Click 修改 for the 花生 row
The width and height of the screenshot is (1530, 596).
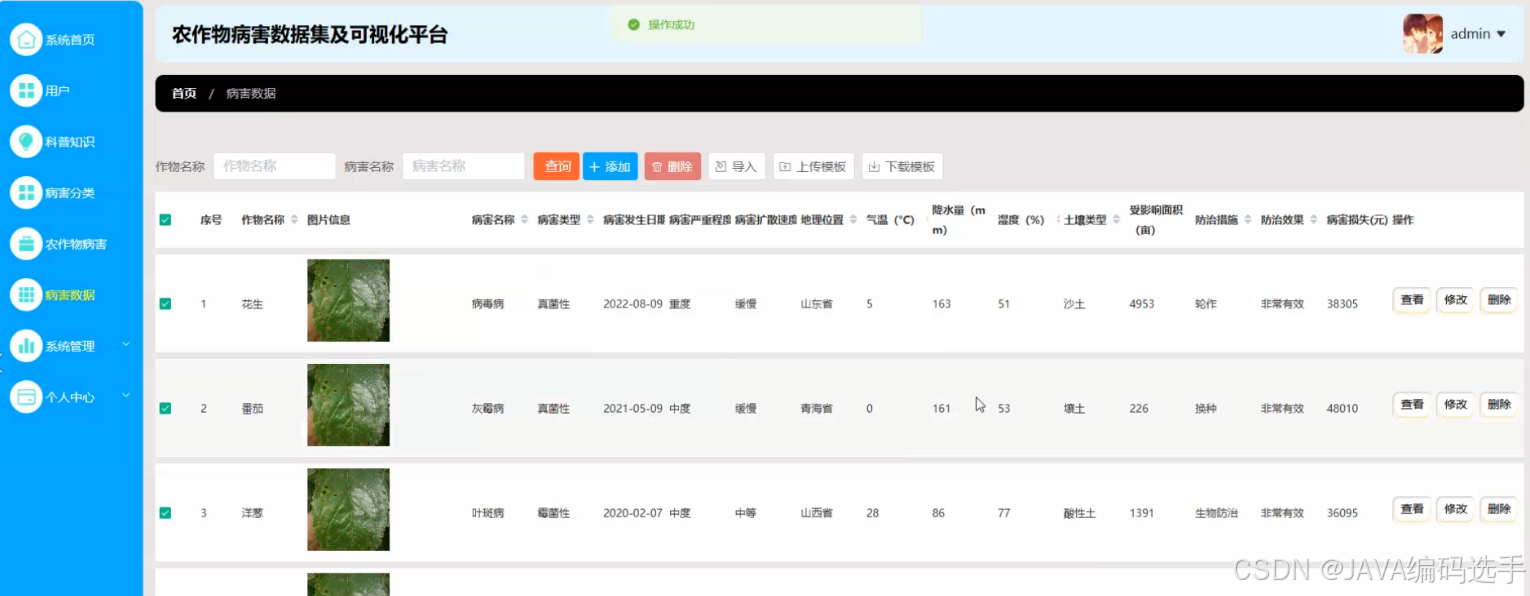[x=1455, y=300]
